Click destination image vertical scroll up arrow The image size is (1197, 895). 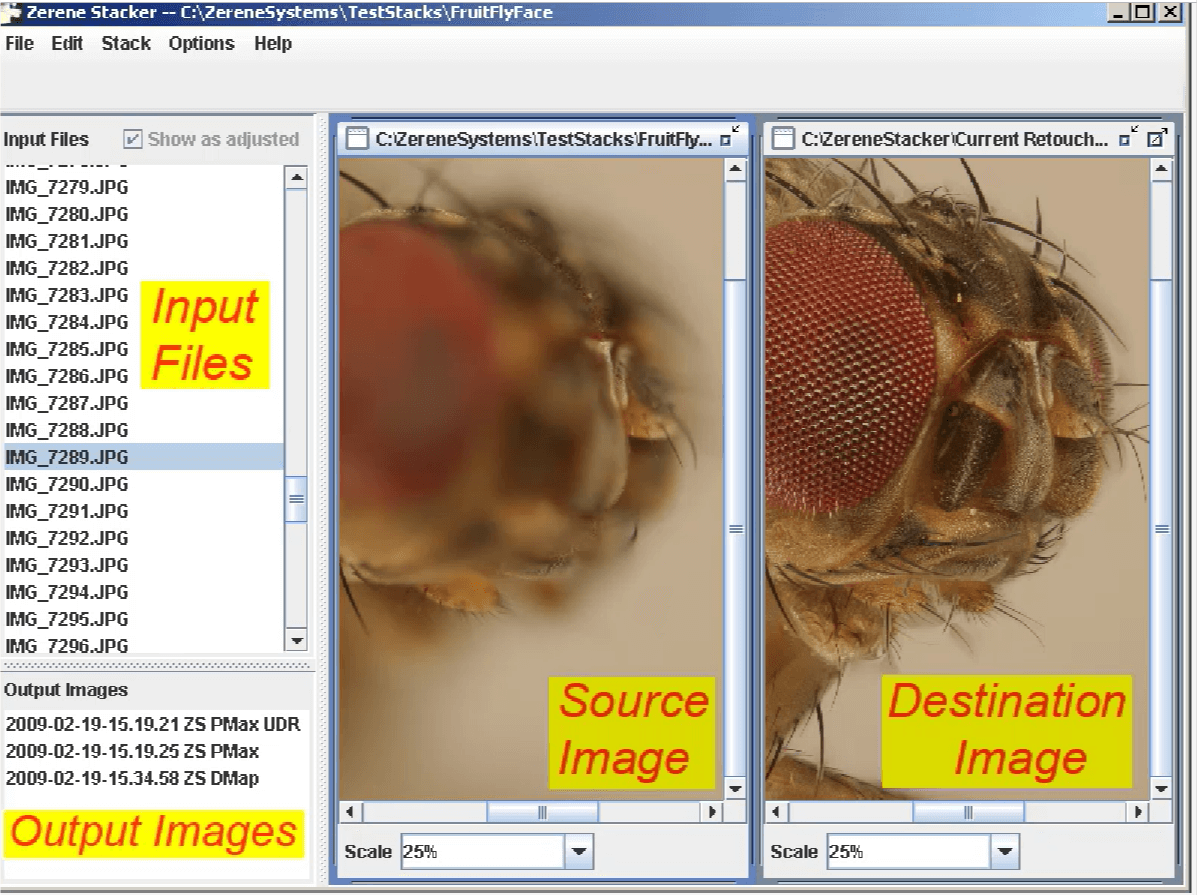tap(1161, 169)
